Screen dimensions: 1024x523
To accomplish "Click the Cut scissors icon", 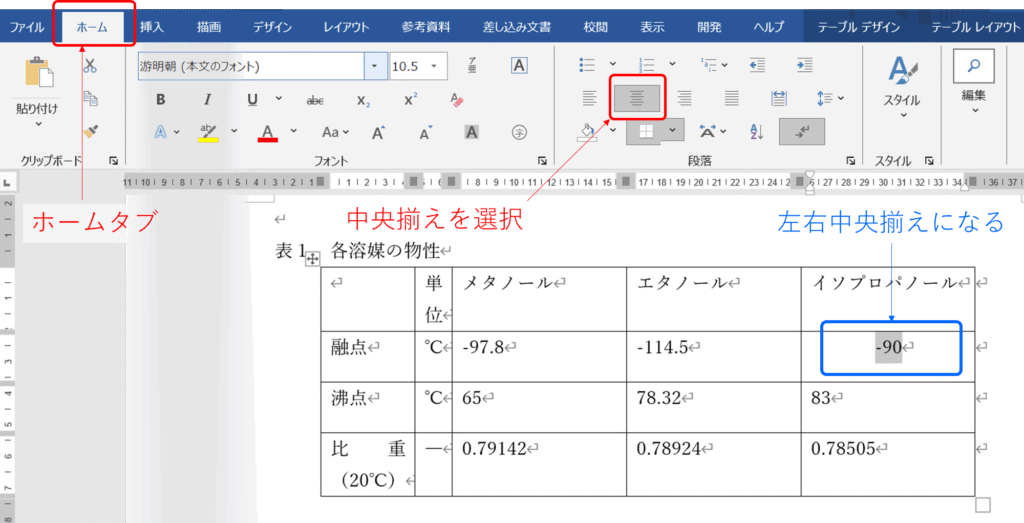I will [x=90, y=66].
